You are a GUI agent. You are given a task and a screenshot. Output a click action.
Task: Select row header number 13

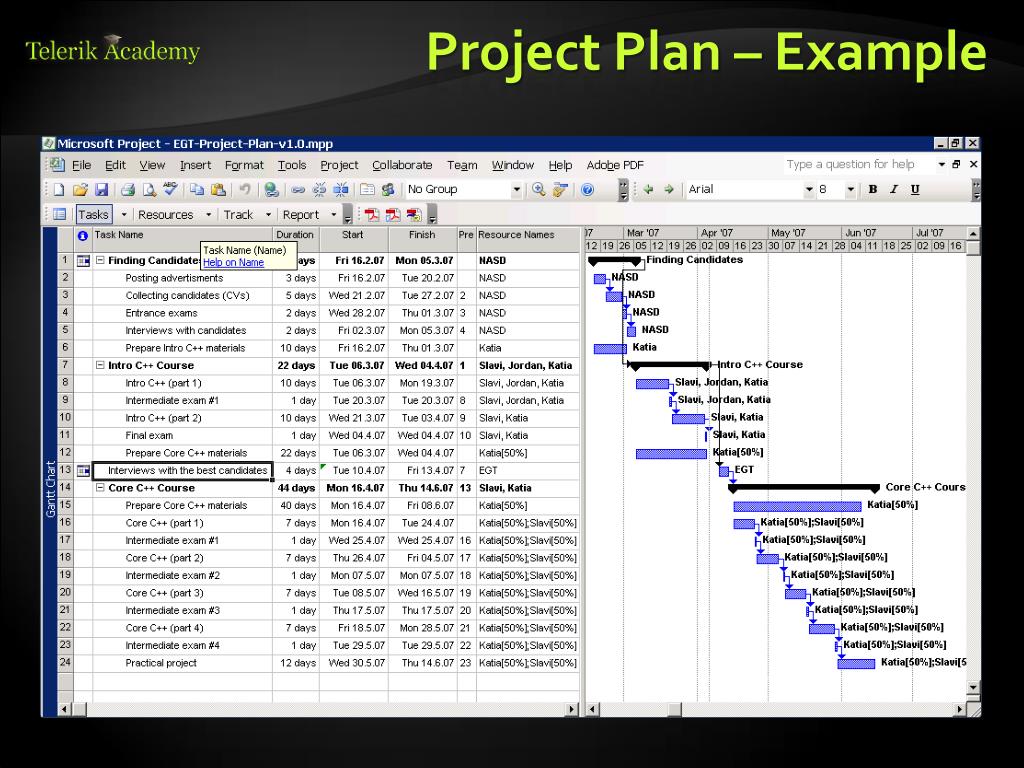pos(65,470)
